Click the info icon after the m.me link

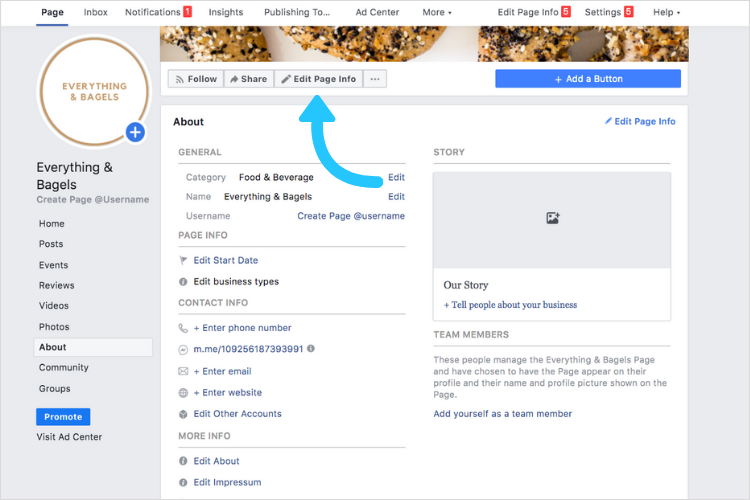tap(311, 348)
